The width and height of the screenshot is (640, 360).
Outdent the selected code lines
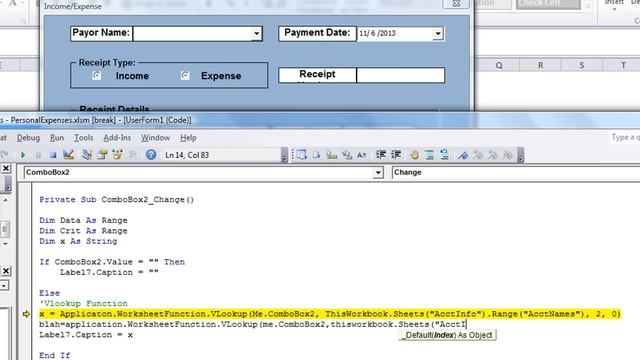396,155
